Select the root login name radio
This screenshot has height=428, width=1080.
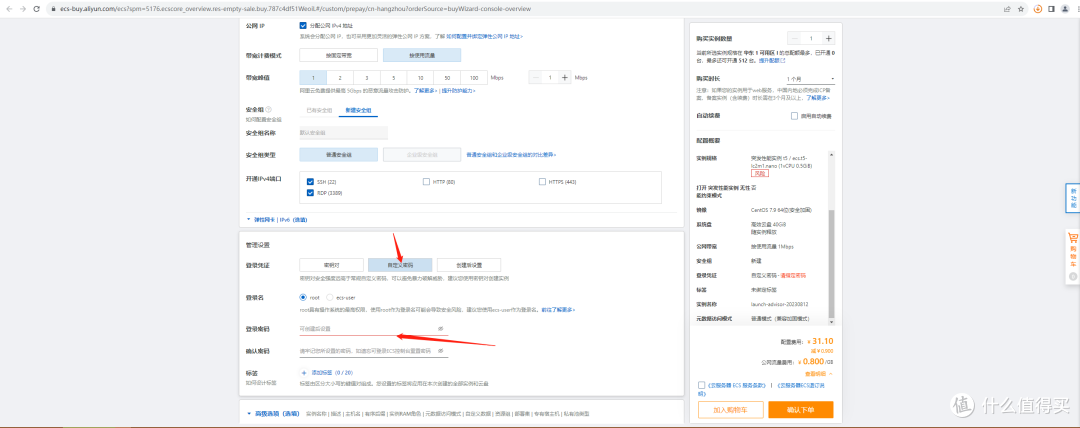click(x=303, y=298)
